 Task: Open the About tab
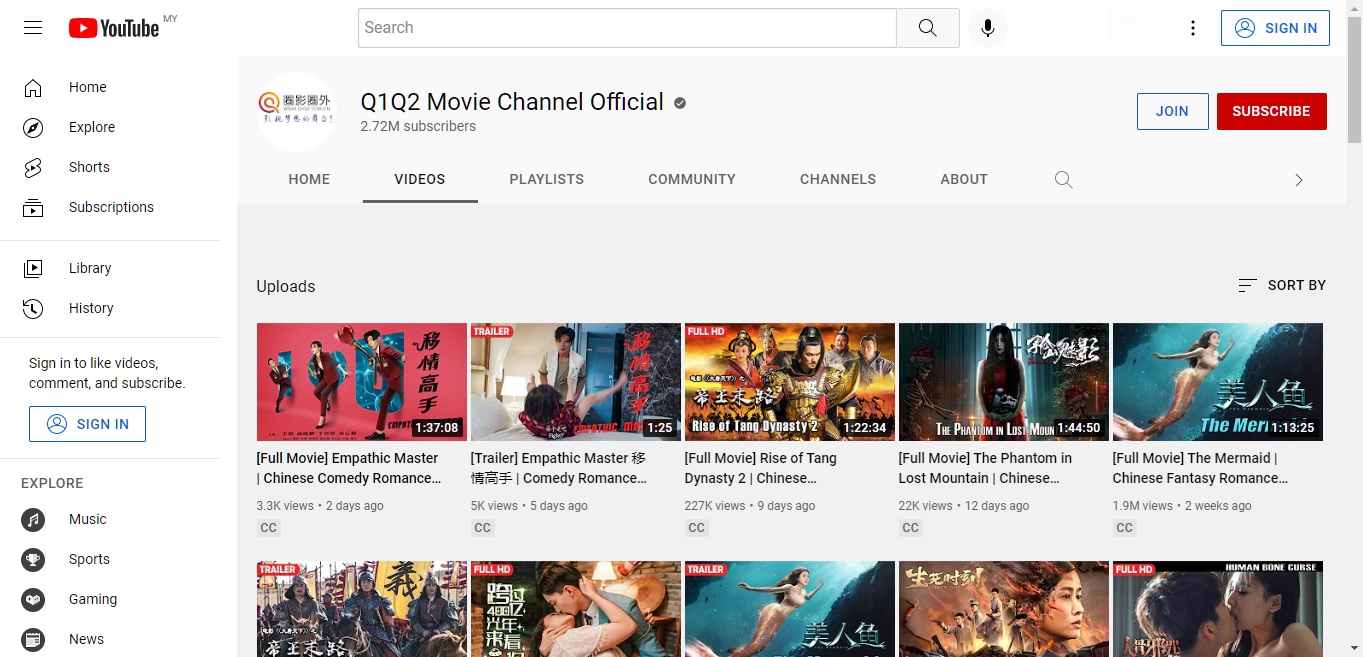(x=963, y=180)
